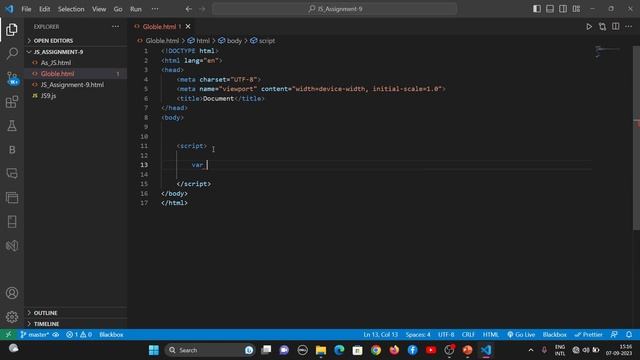
Task: Go back with the navigation arrow
Action: click(189, 9)
